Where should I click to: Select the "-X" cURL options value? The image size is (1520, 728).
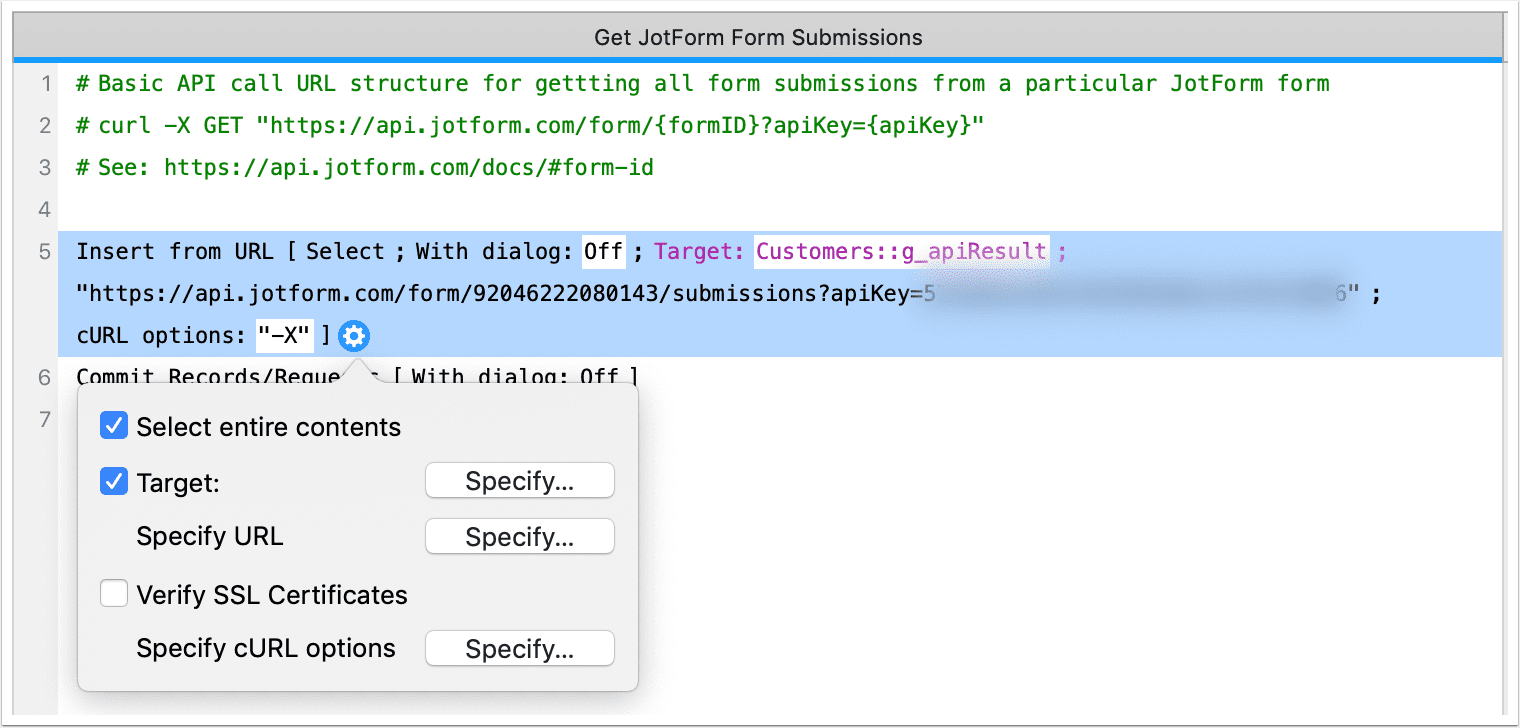point(284,335)
